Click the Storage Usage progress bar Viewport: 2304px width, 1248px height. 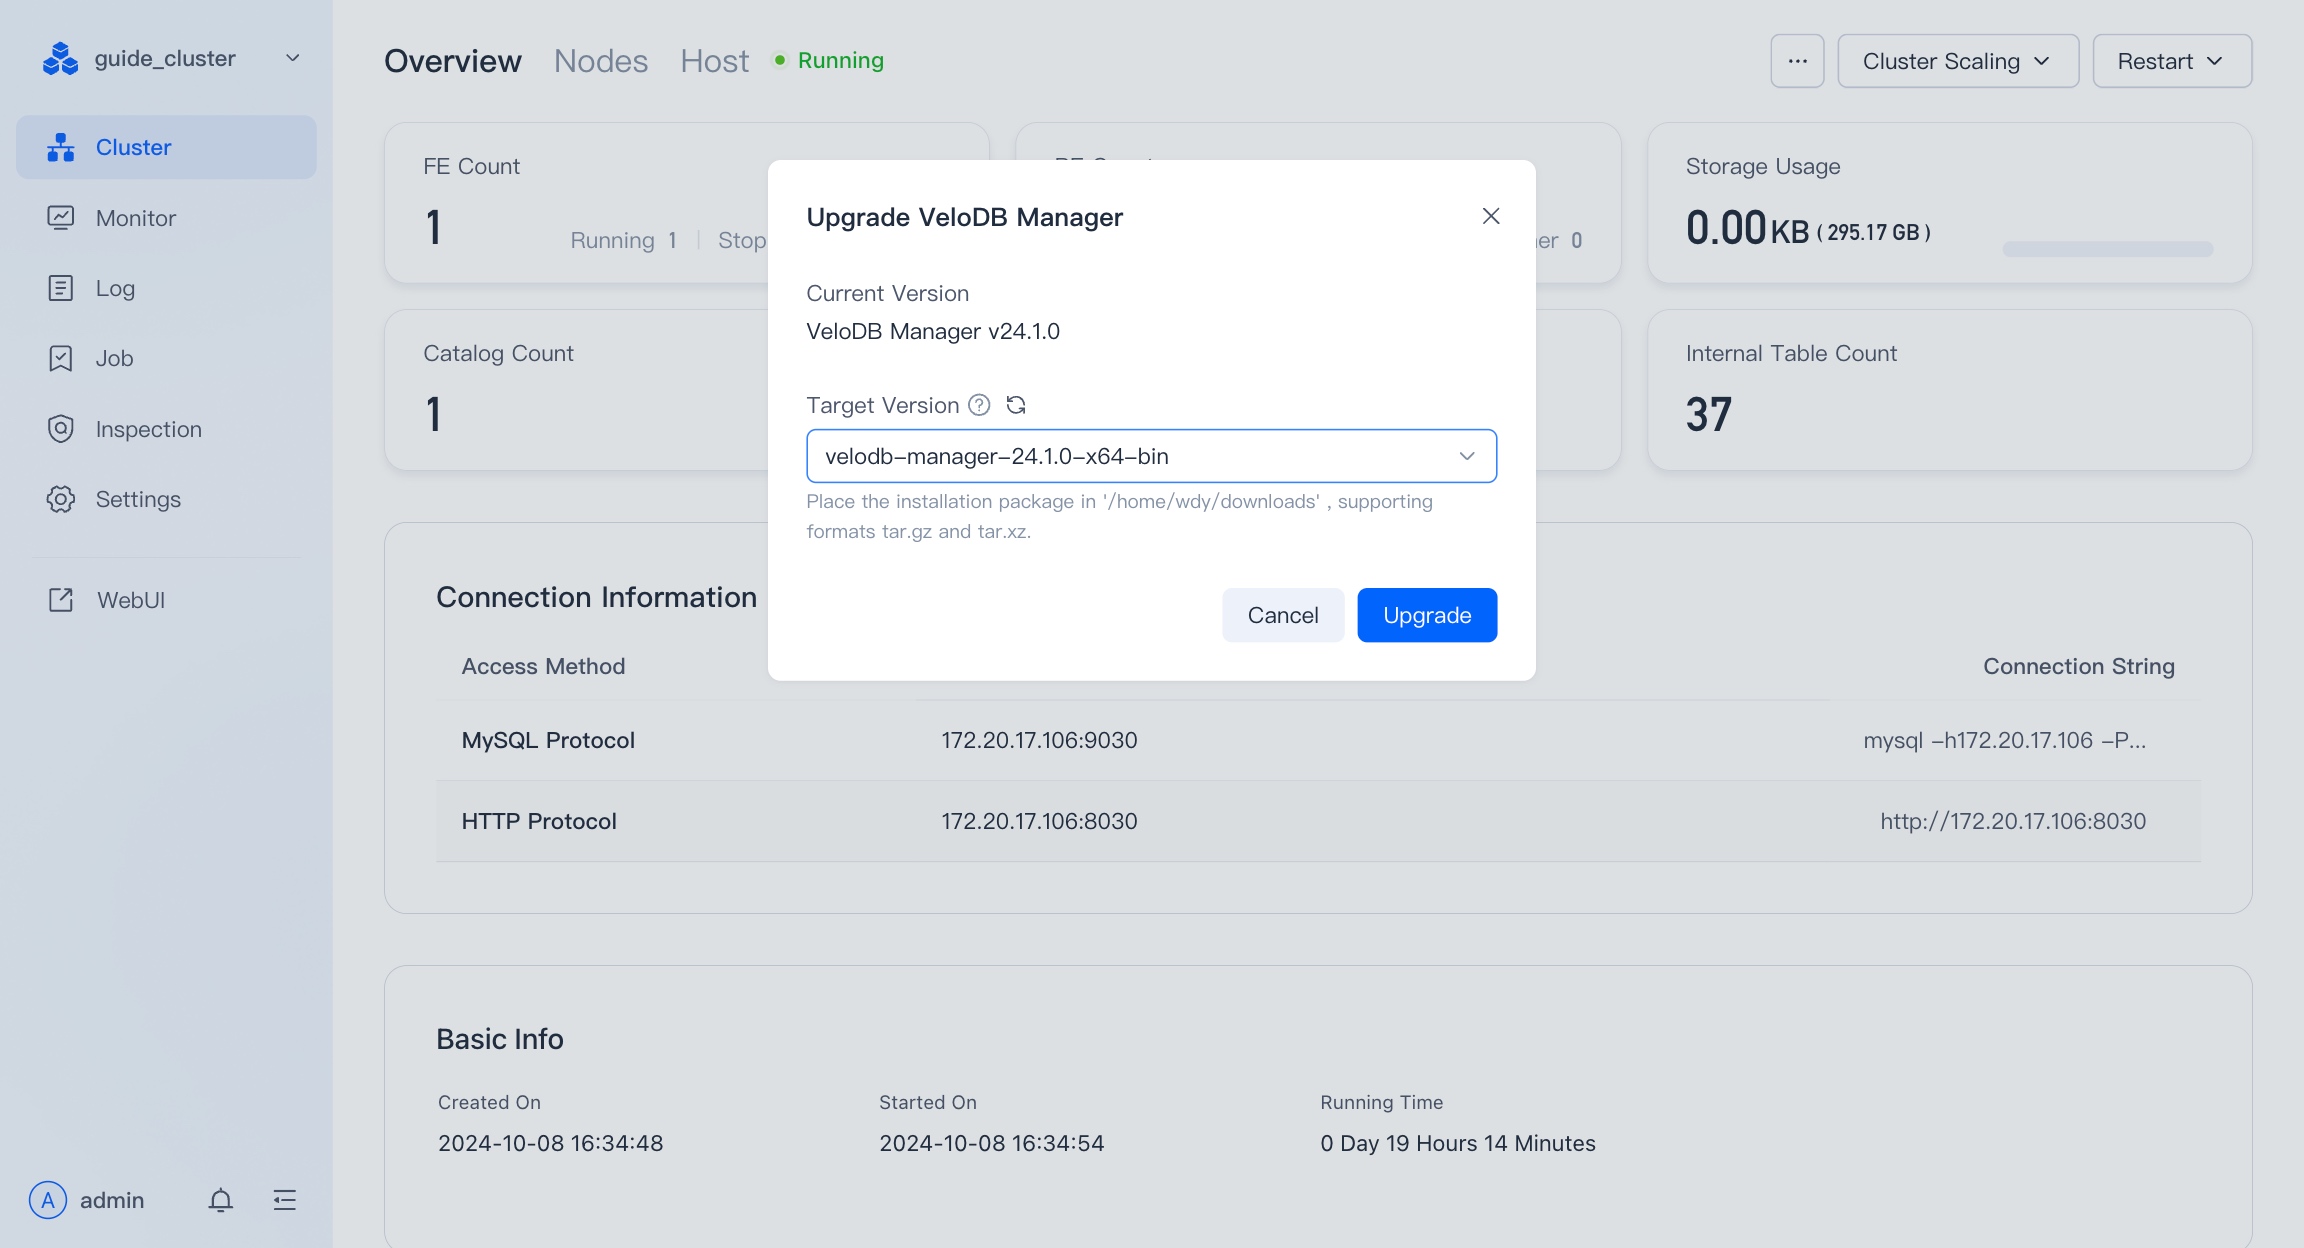coord(2108,249)
